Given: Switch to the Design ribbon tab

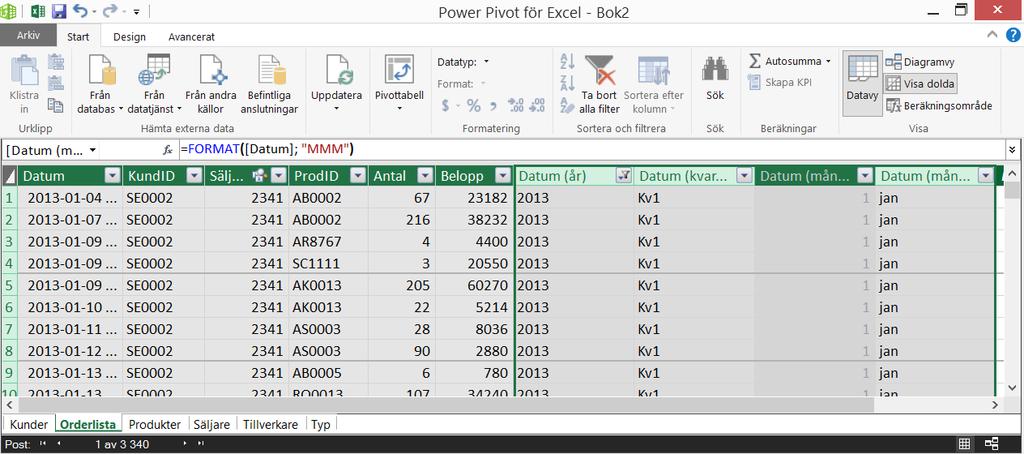Looking at the screenshot, I should [129, 37].
